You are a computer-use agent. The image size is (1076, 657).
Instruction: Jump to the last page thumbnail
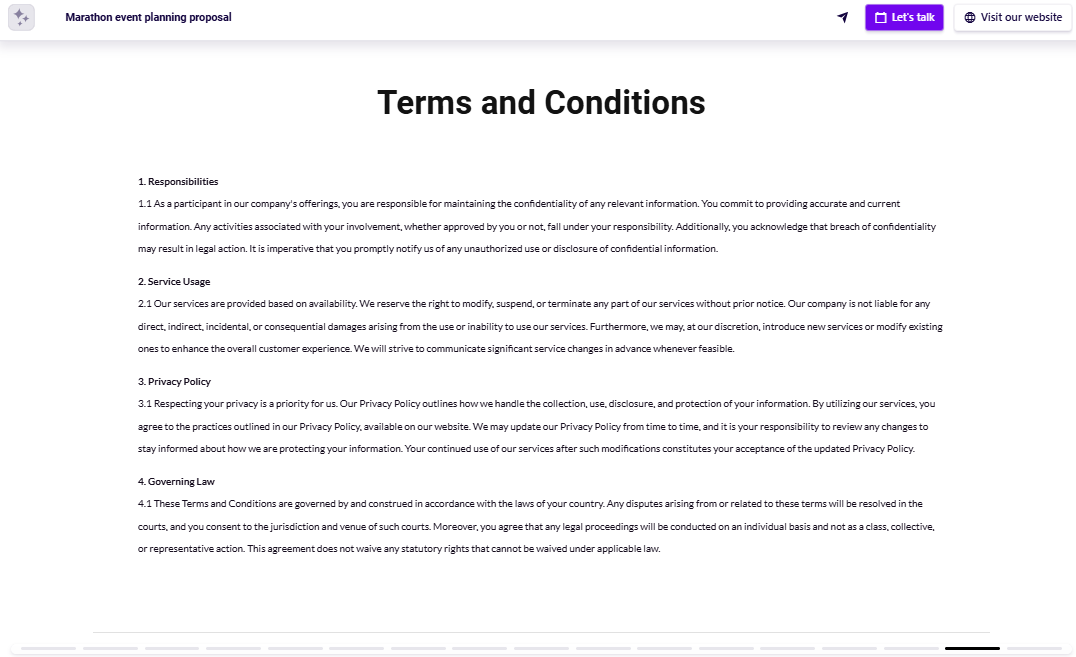tap(1032, 648)
